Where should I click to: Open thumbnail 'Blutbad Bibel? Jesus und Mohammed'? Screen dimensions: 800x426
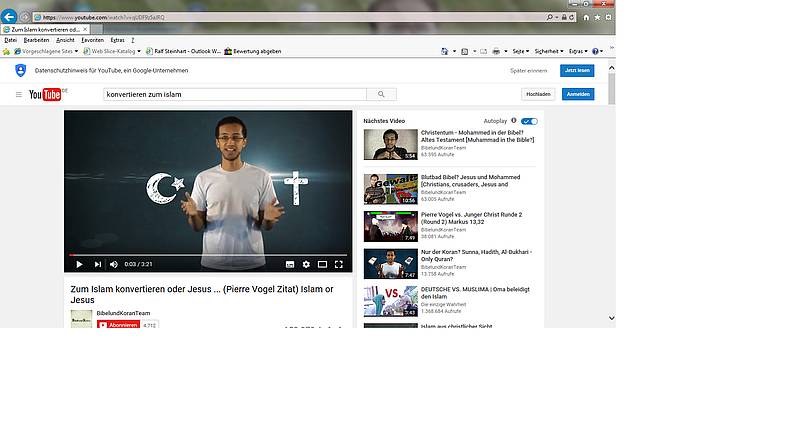(x=391, y=189)
